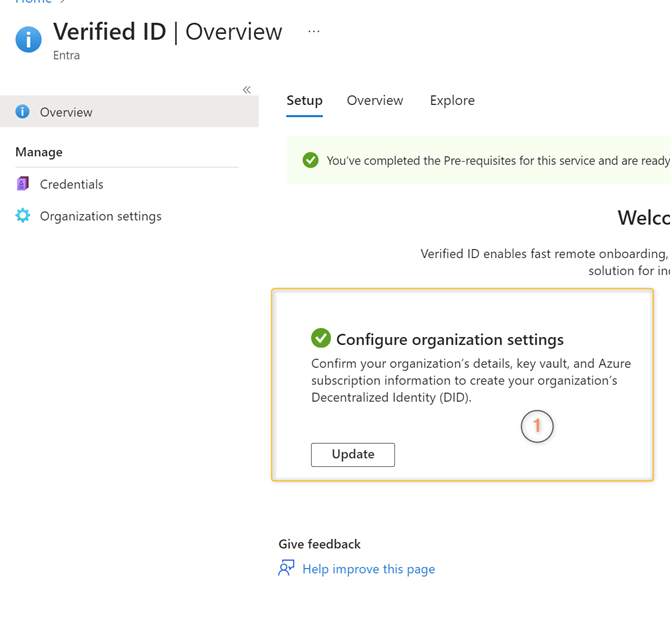Click the Home breadcrumb link
Viewport: 670px width, 620px height.
(x=33, y=1)
